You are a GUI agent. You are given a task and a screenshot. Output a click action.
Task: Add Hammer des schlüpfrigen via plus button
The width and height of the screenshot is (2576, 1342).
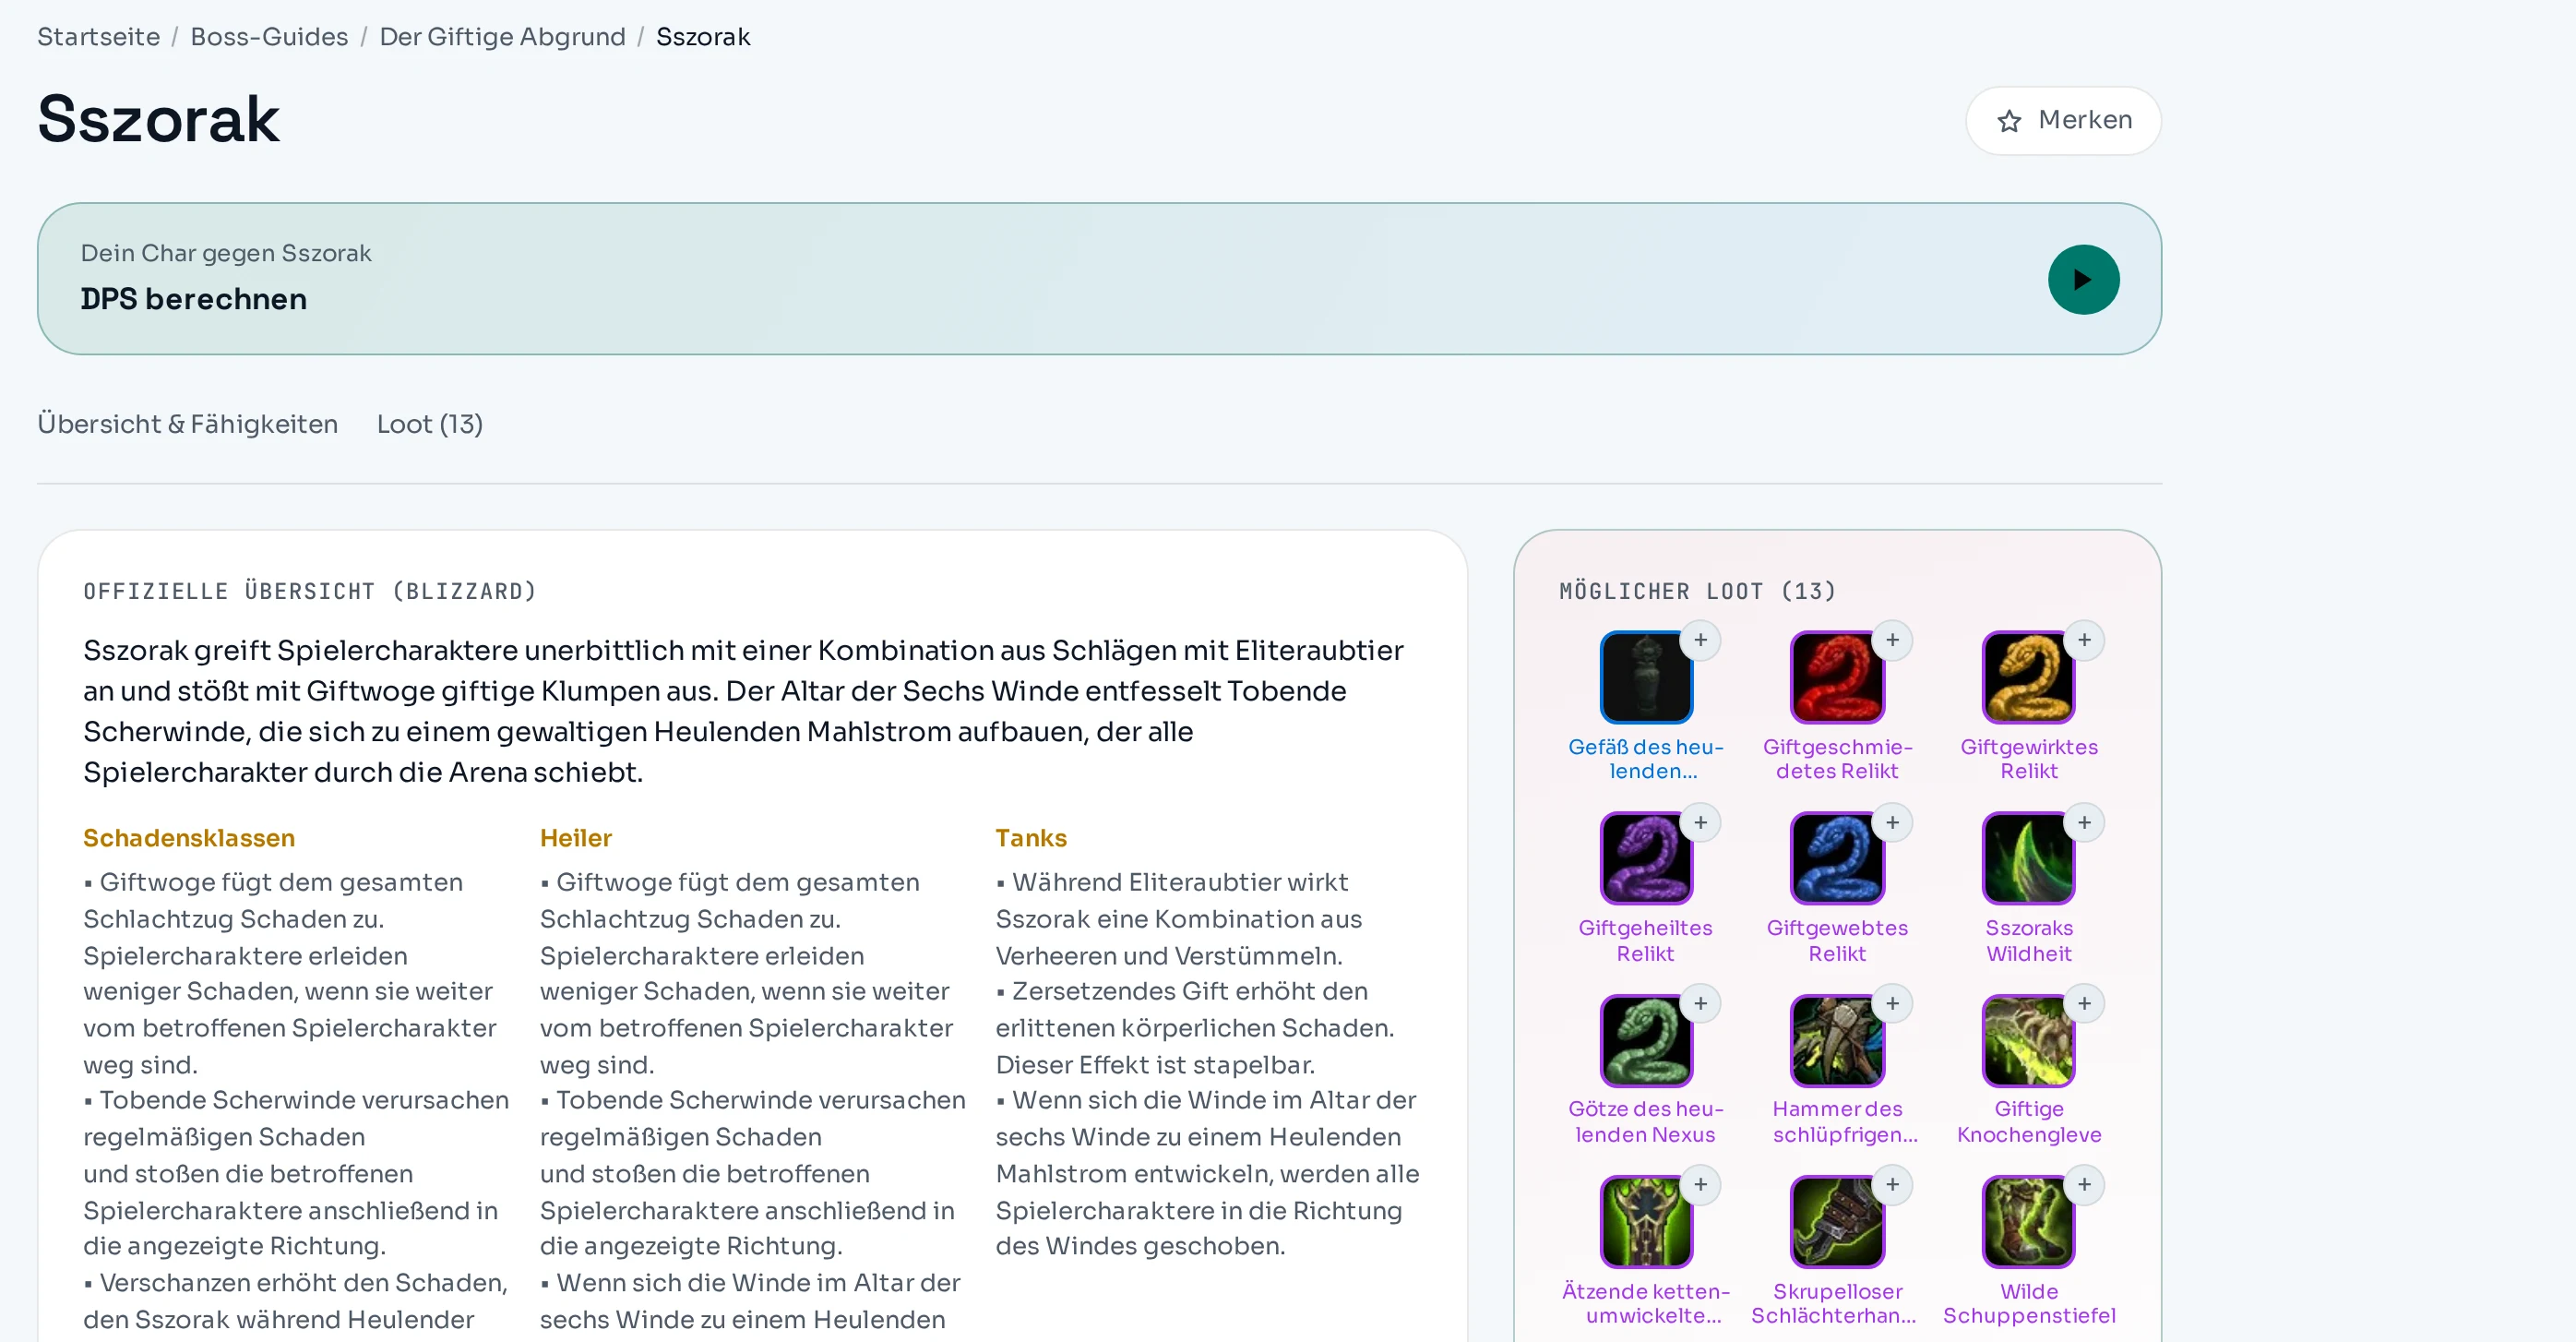click(1892, 1003)
